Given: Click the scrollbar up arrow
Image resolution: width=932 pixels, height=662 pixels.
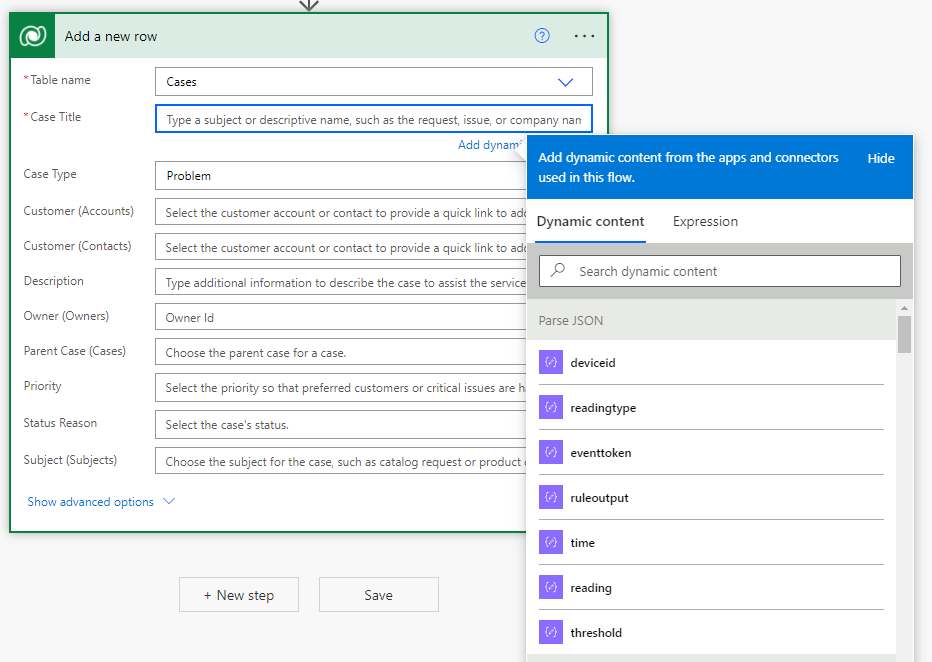Looking at the screenshot, I should 904,308.
